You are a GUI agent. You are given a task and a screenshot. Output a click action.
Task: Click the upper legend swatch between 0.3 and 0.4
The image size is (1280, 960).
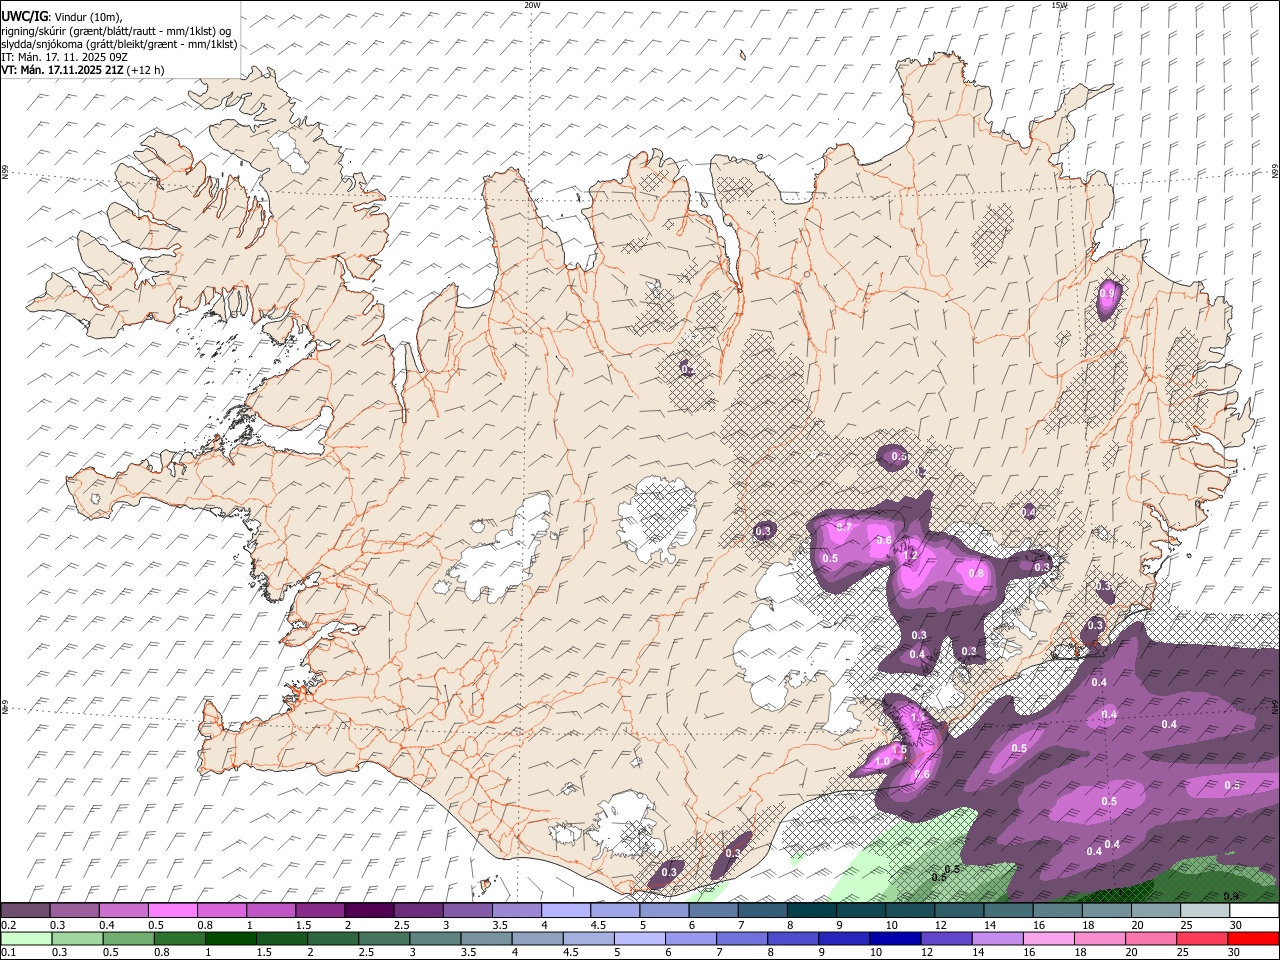tap(74, 910)
